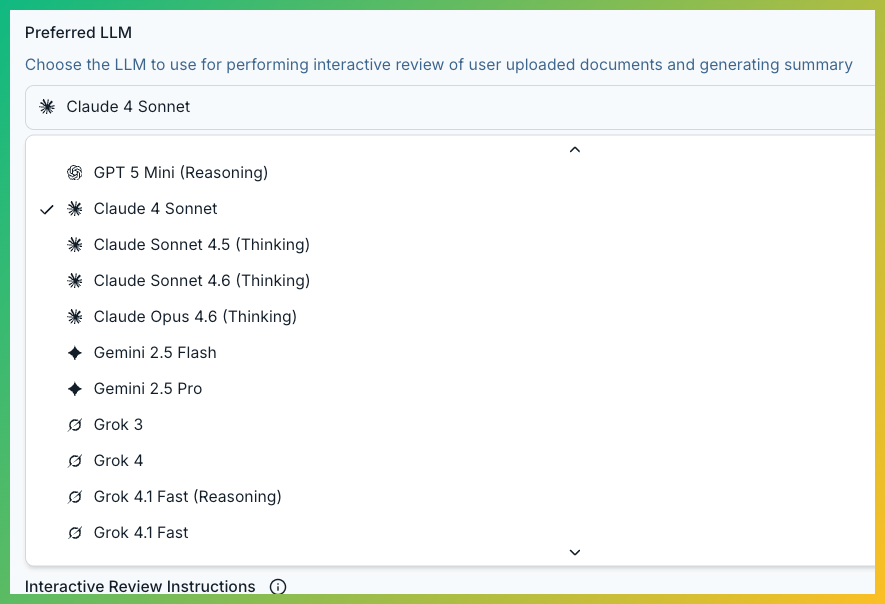885x604 pixels.
Task: Click the Claude icon beside Claude Opus 4.6
Action: pyautogui.click(x=74, y=317)
